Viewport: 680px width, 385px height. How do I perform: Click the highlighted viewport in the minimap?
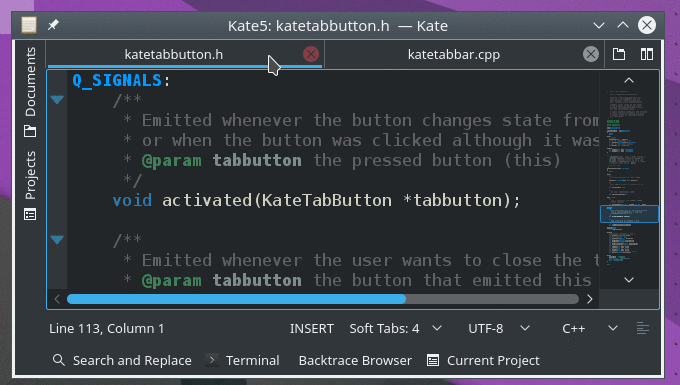click(x=629, y=214)
